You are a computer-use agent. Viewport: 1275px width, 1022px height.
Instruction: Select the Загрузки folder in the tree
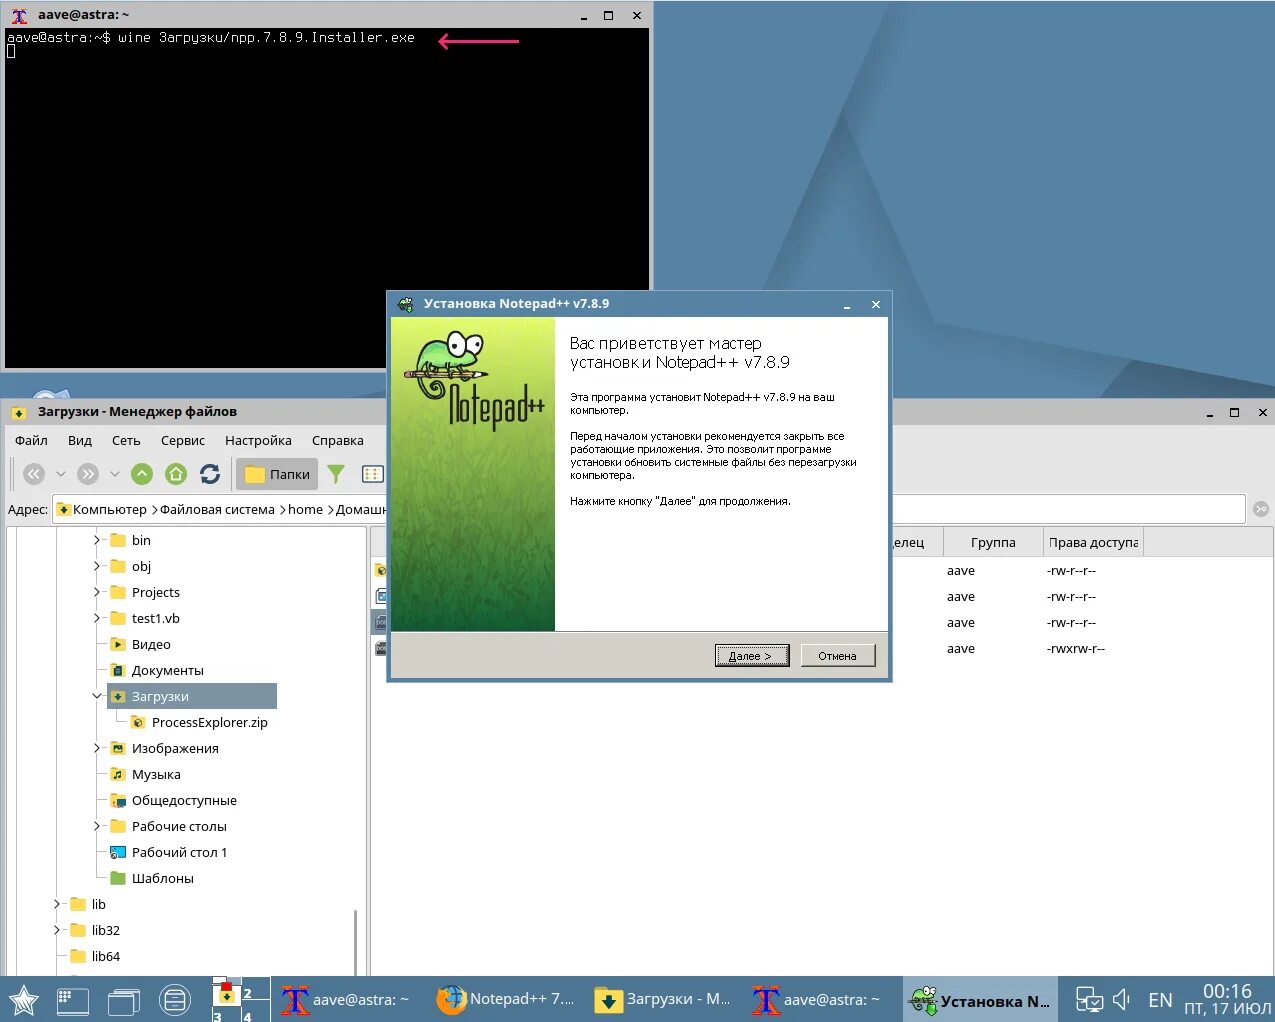point(192,696)
